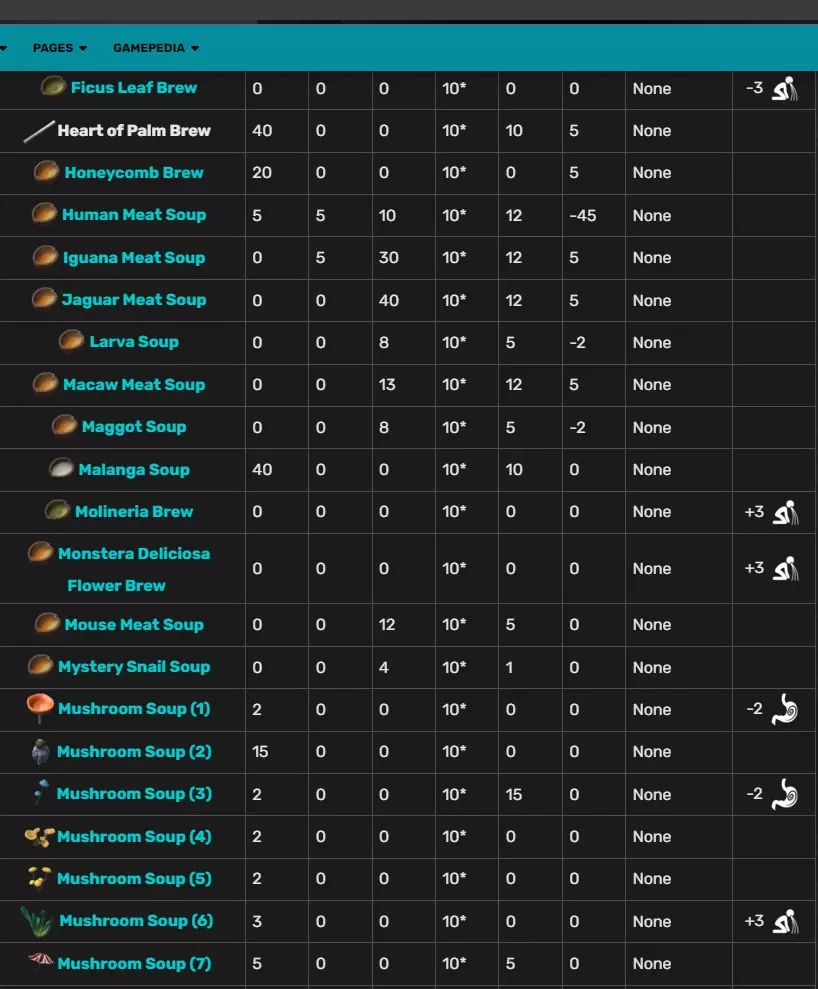Open the PAGES dropdown menu
The image size is (818, 989).
pos(60,48)
